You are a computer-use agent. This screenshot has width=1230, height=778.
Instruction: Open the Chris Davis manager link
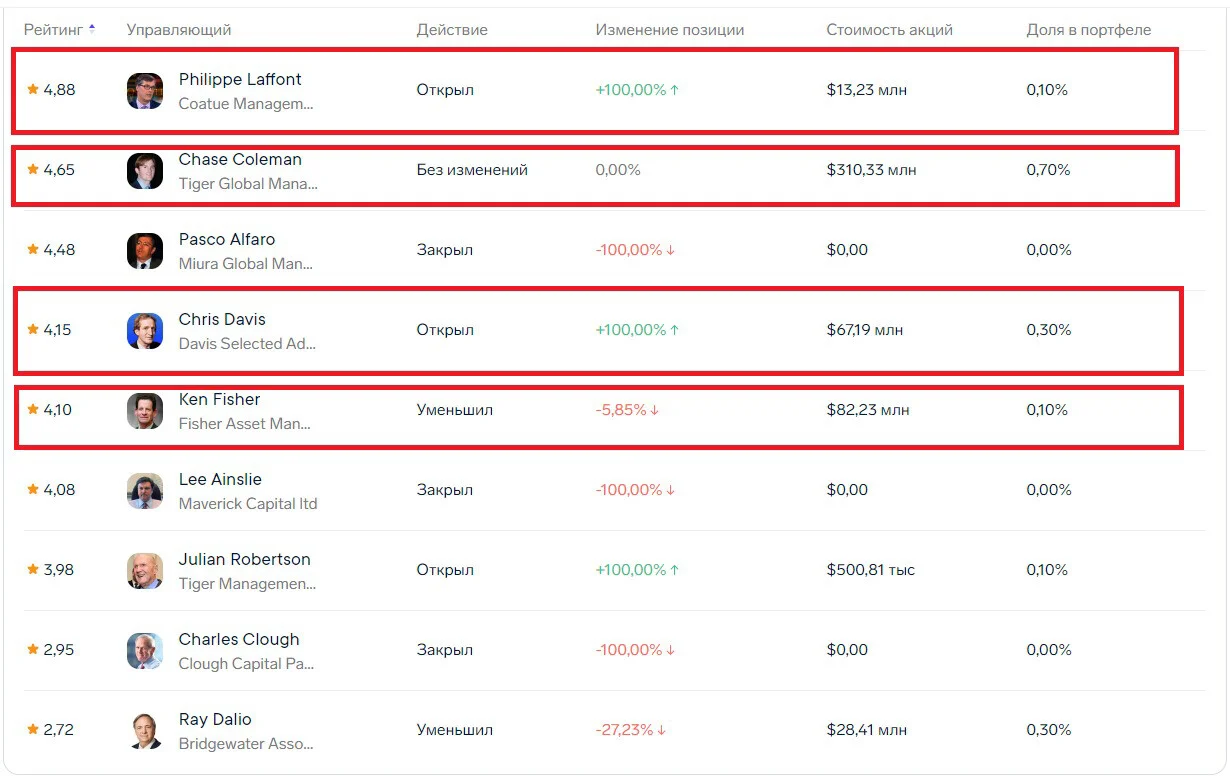click(x=222, y=319)
